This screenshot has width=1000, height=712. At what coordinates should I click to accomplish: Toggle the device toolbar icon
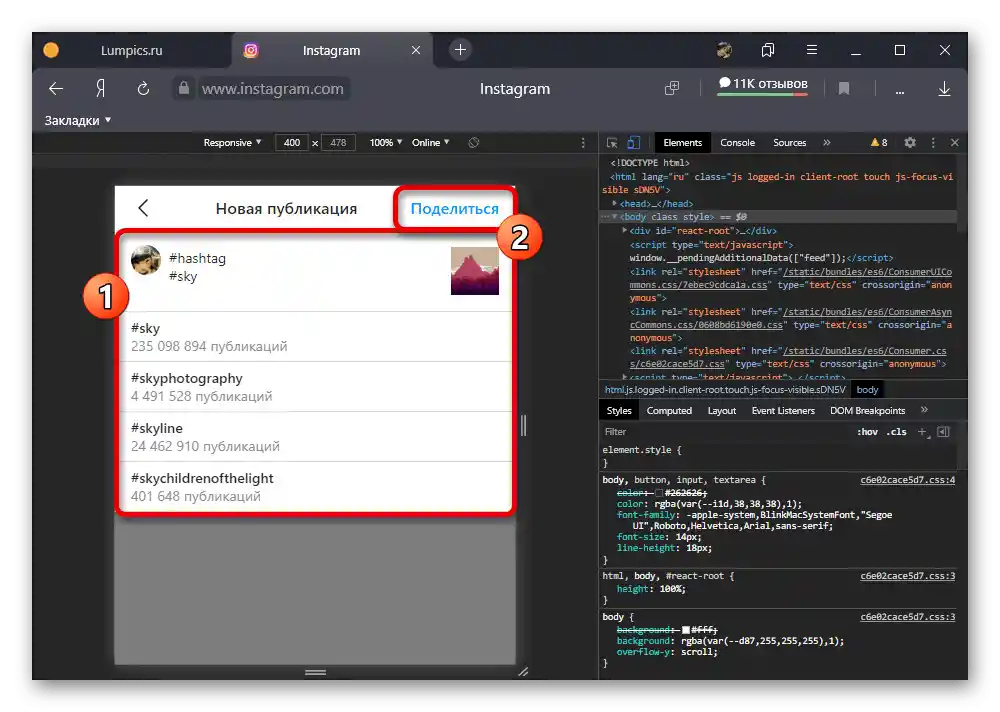tap(633, 143)
